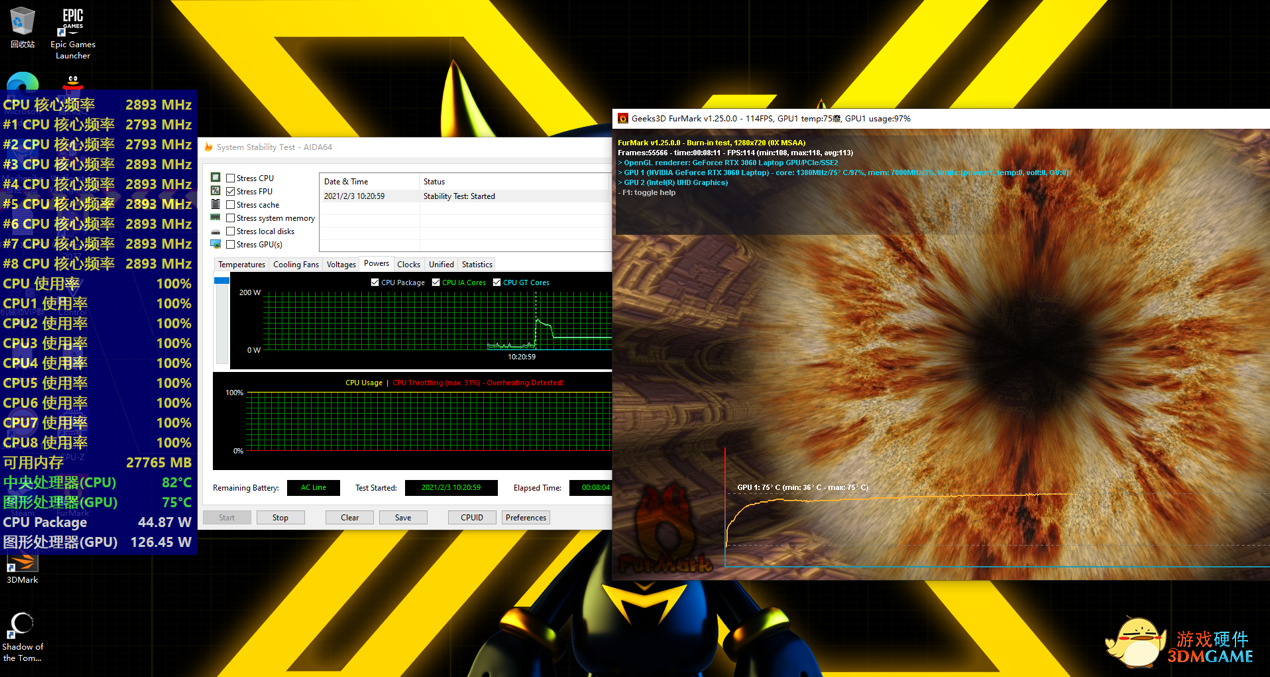The image size is (1270, 677).
Task: Enable the Stress system memory checkbox
Action: click(x=231, y=218)
